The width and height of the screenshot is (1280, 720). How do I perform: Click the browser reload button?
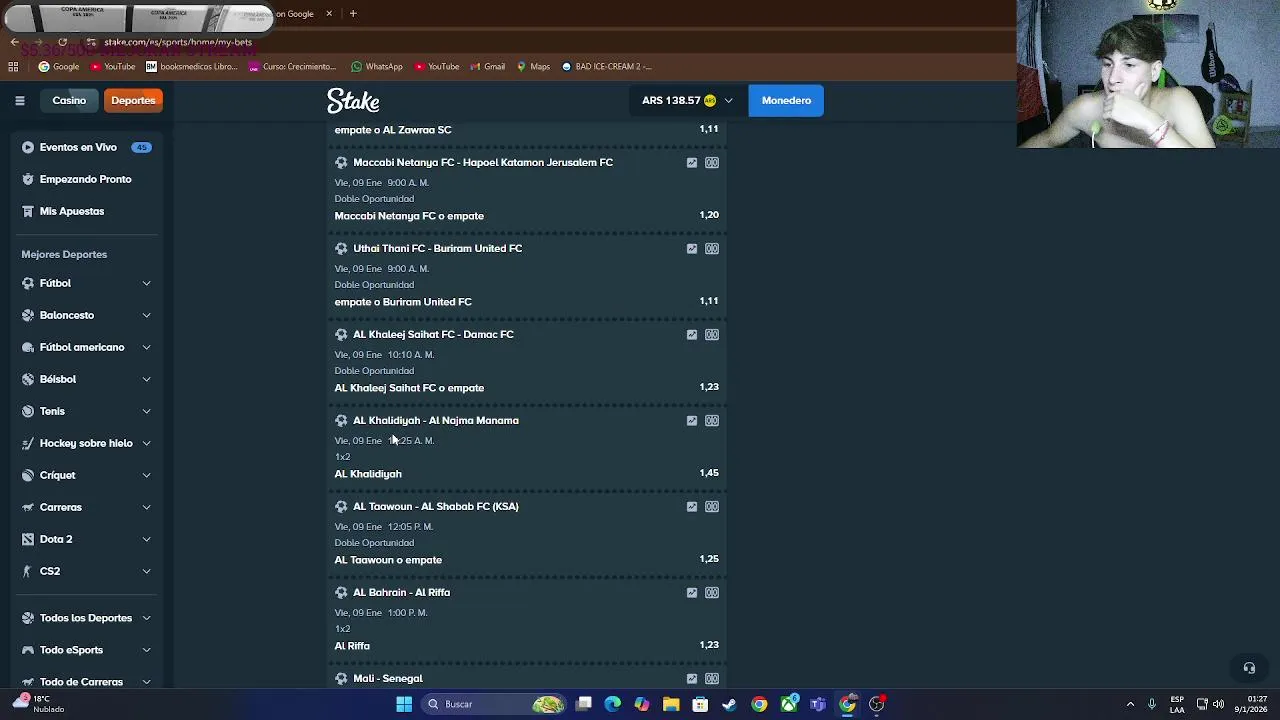[62, 42]
